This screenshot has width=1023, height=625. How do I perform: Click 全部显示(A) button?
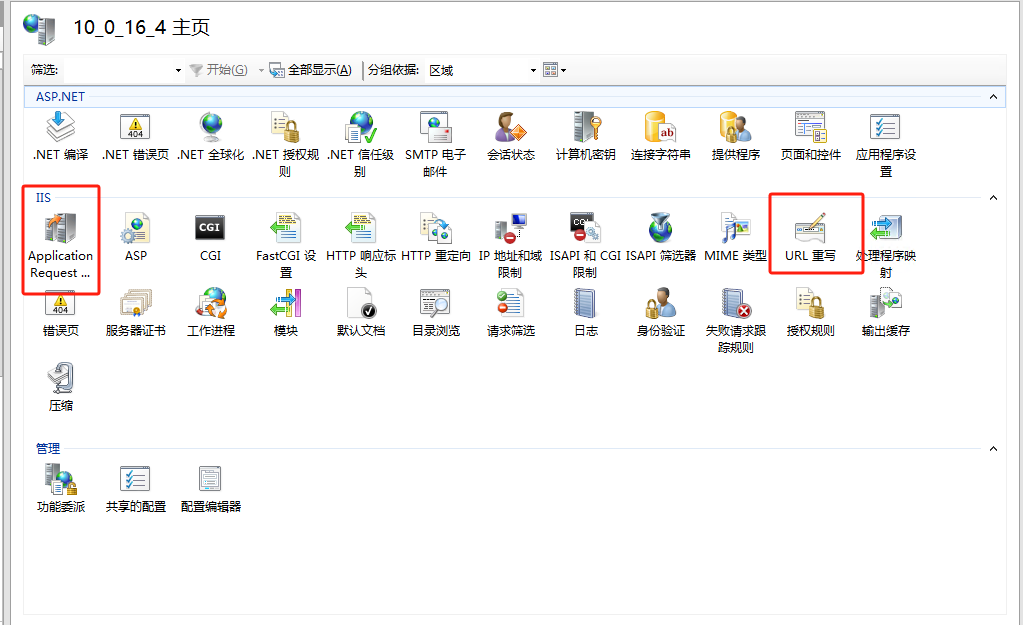[311, 70]
